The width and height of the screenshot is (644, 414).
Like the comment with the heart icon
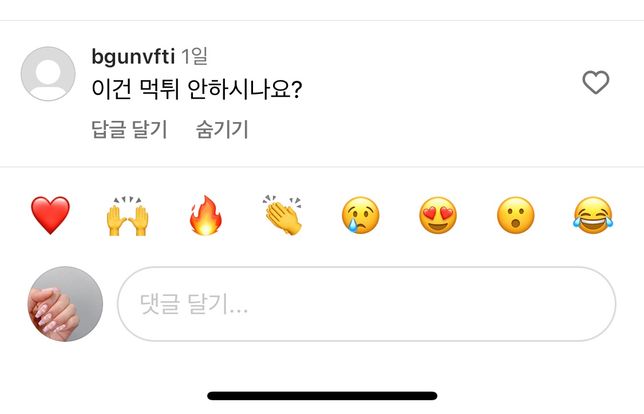click(596, 83)
